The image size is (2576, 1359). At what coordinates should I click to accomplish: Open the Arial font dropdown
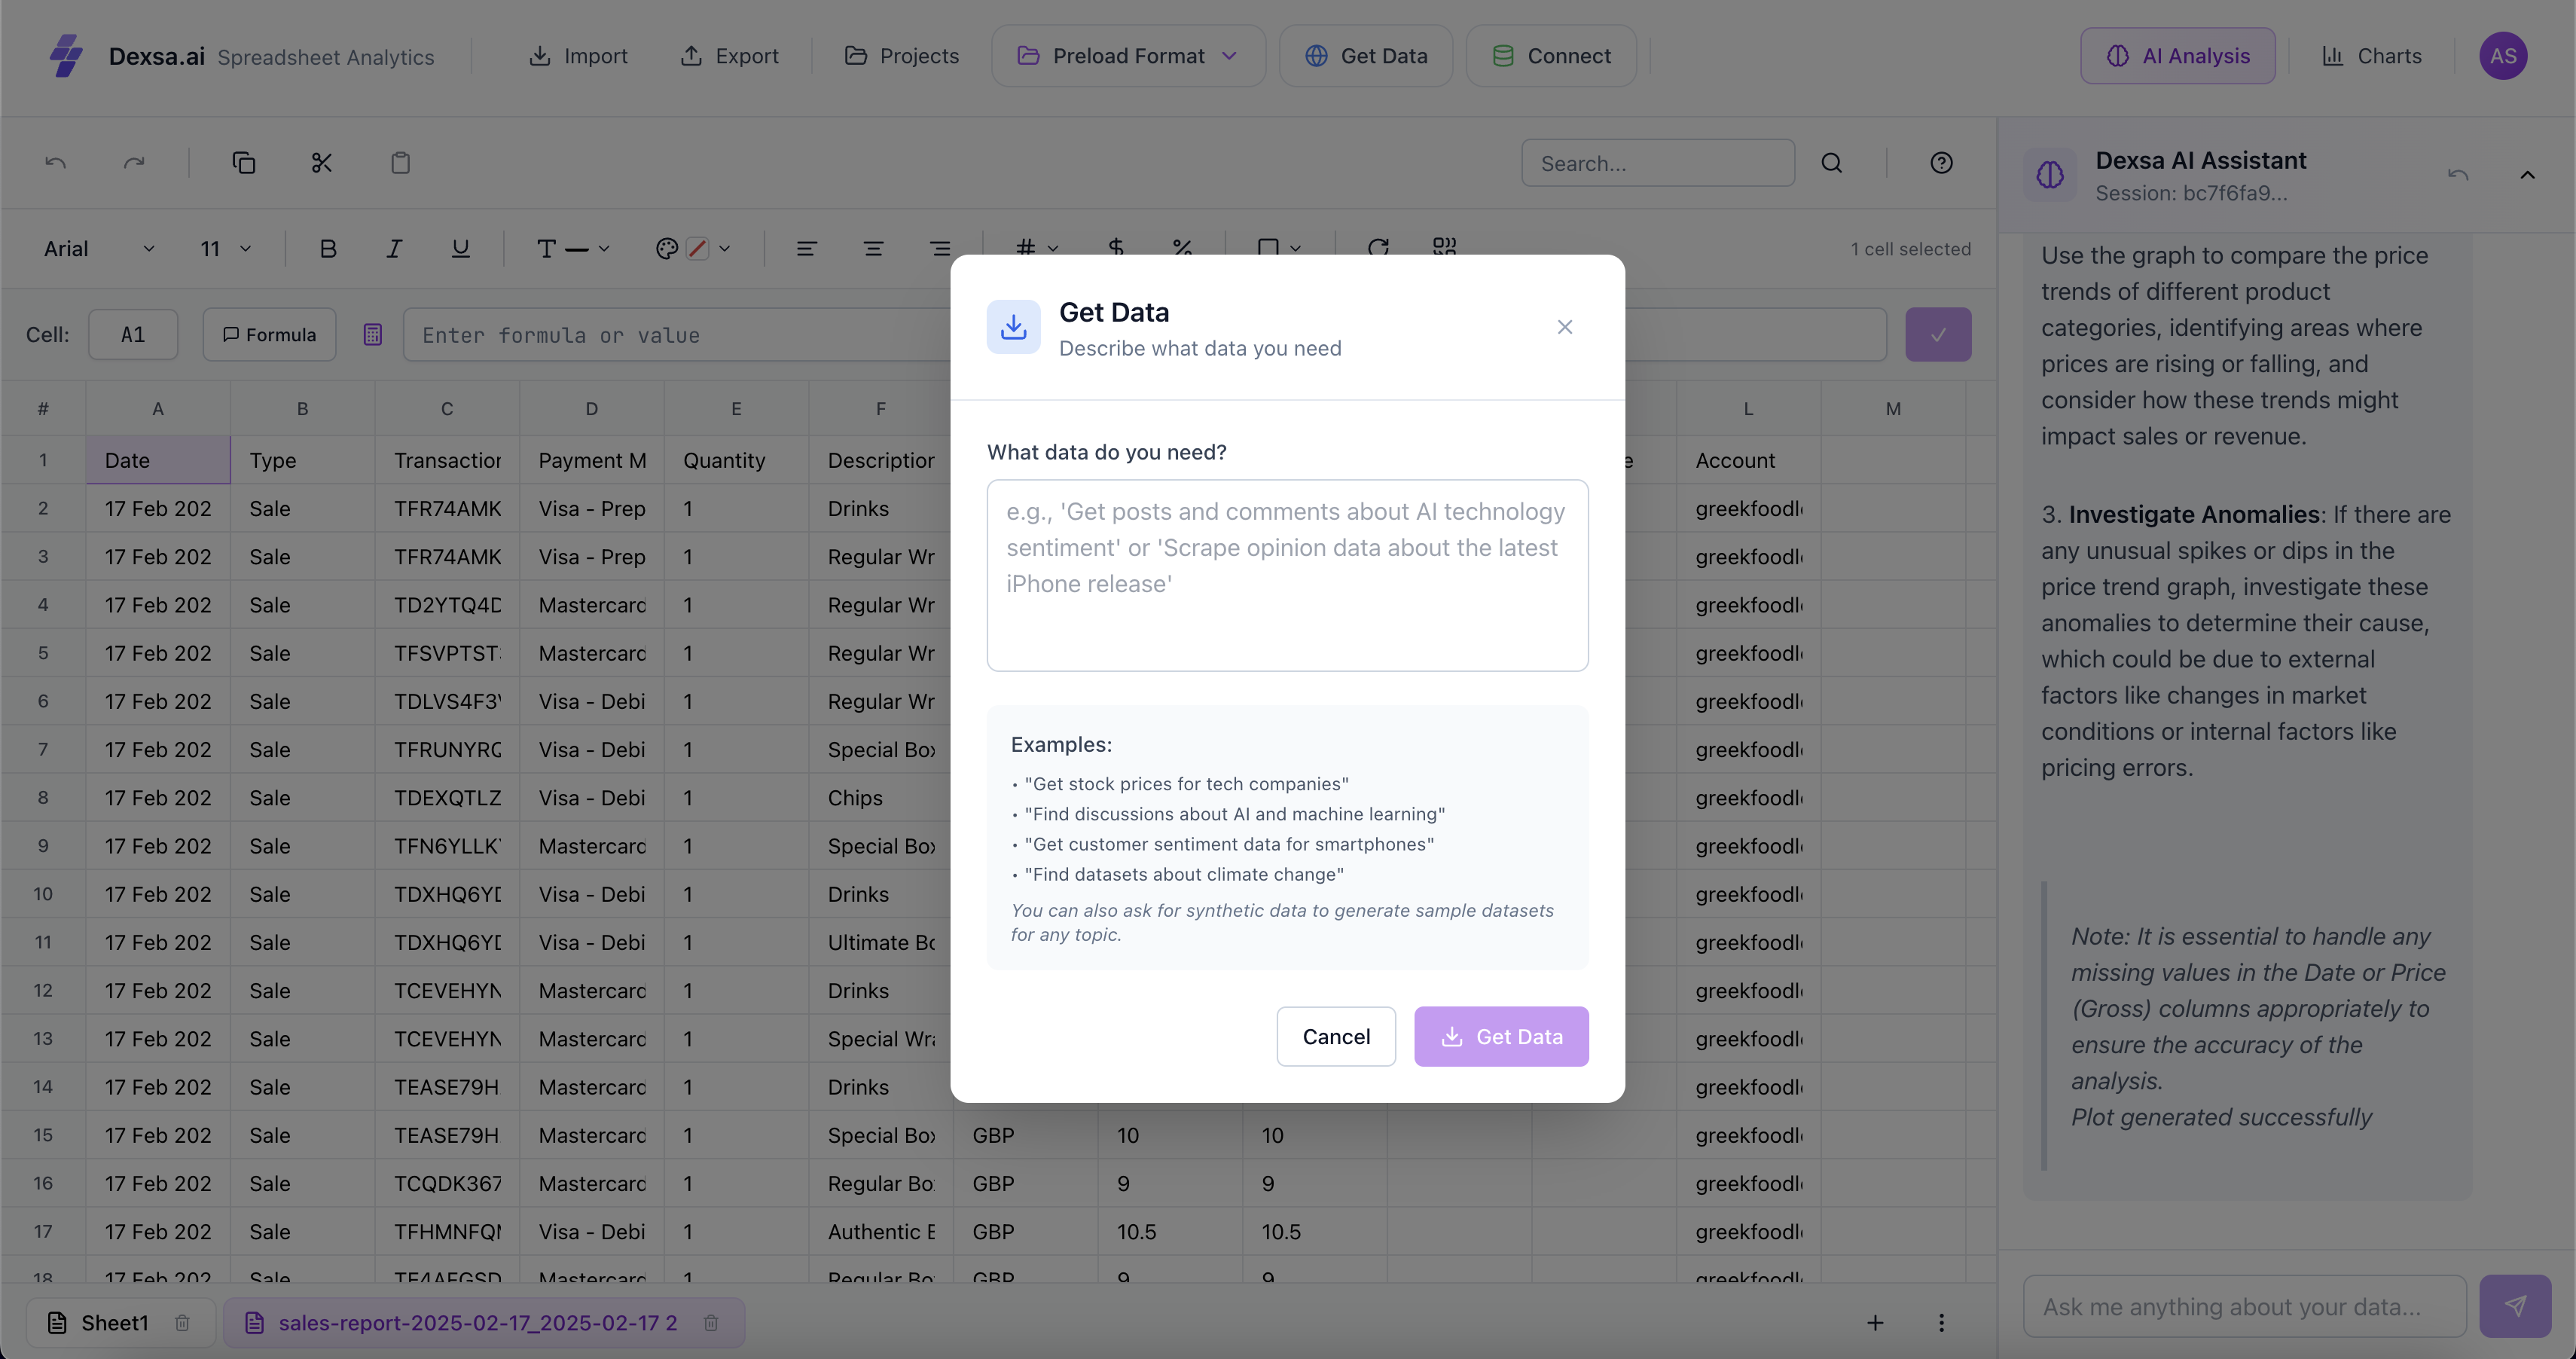[99, 249]
